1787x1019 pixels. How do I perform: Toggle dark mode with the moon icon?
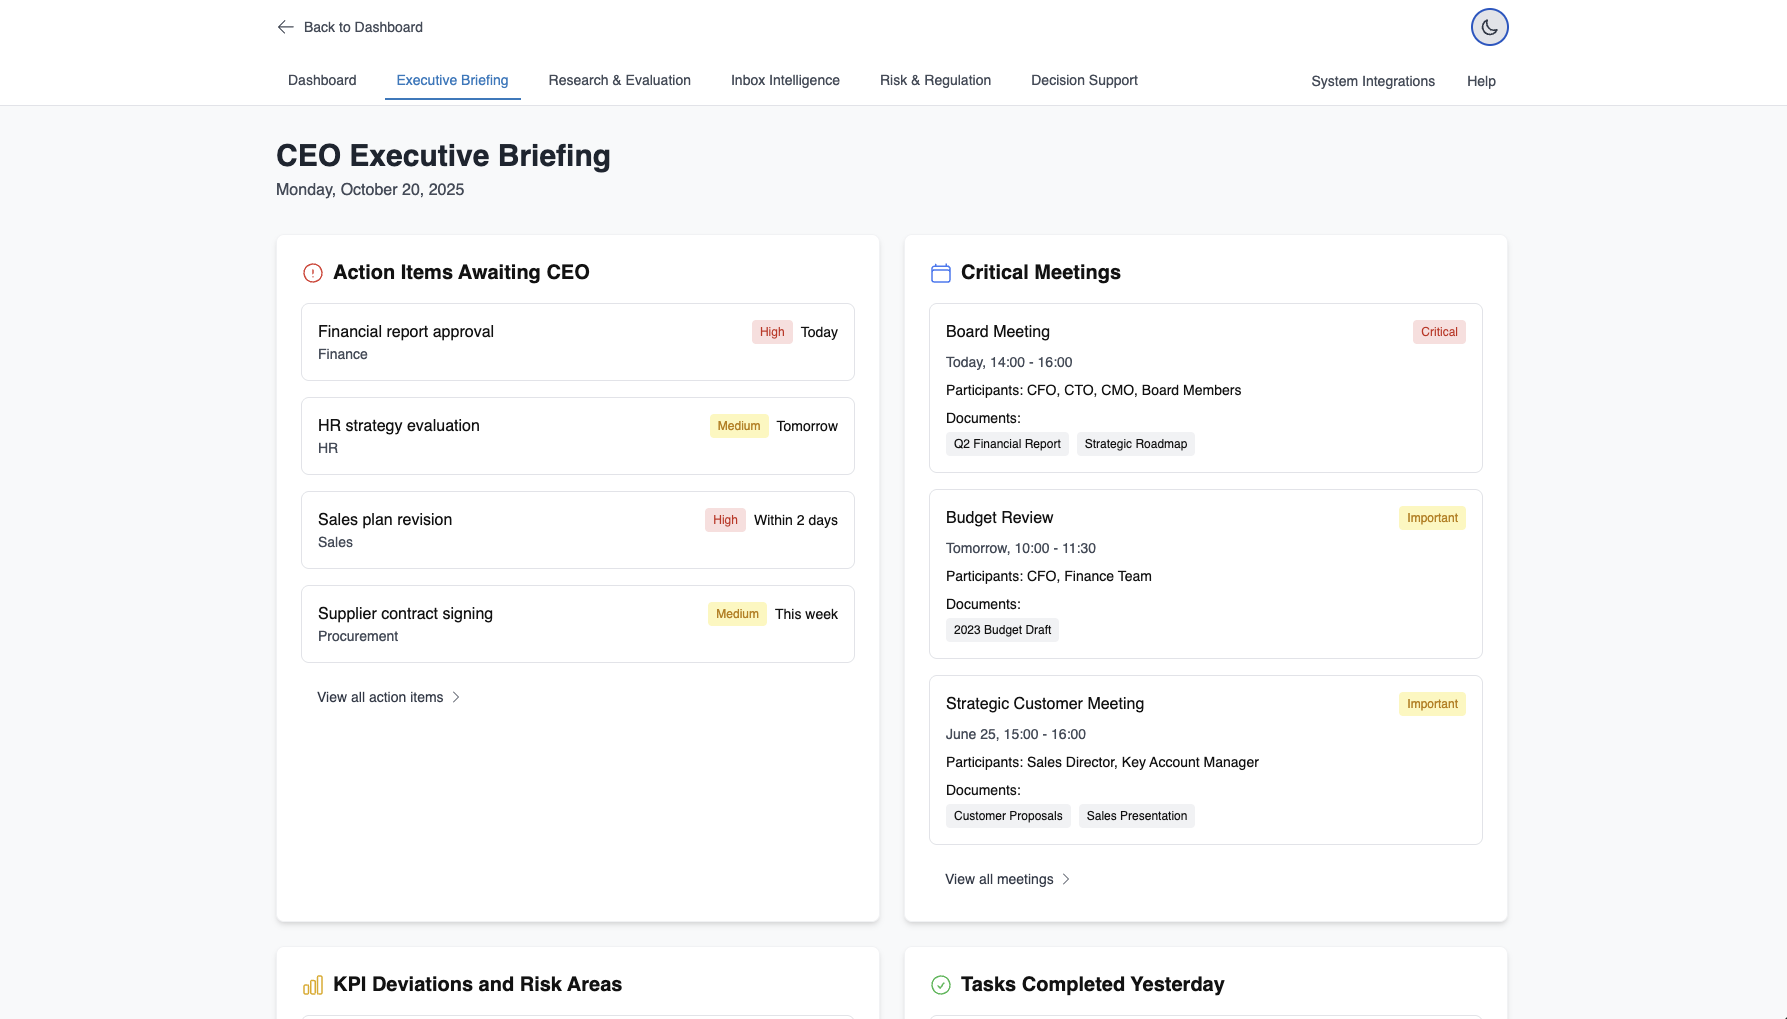tap(1489, 27)
